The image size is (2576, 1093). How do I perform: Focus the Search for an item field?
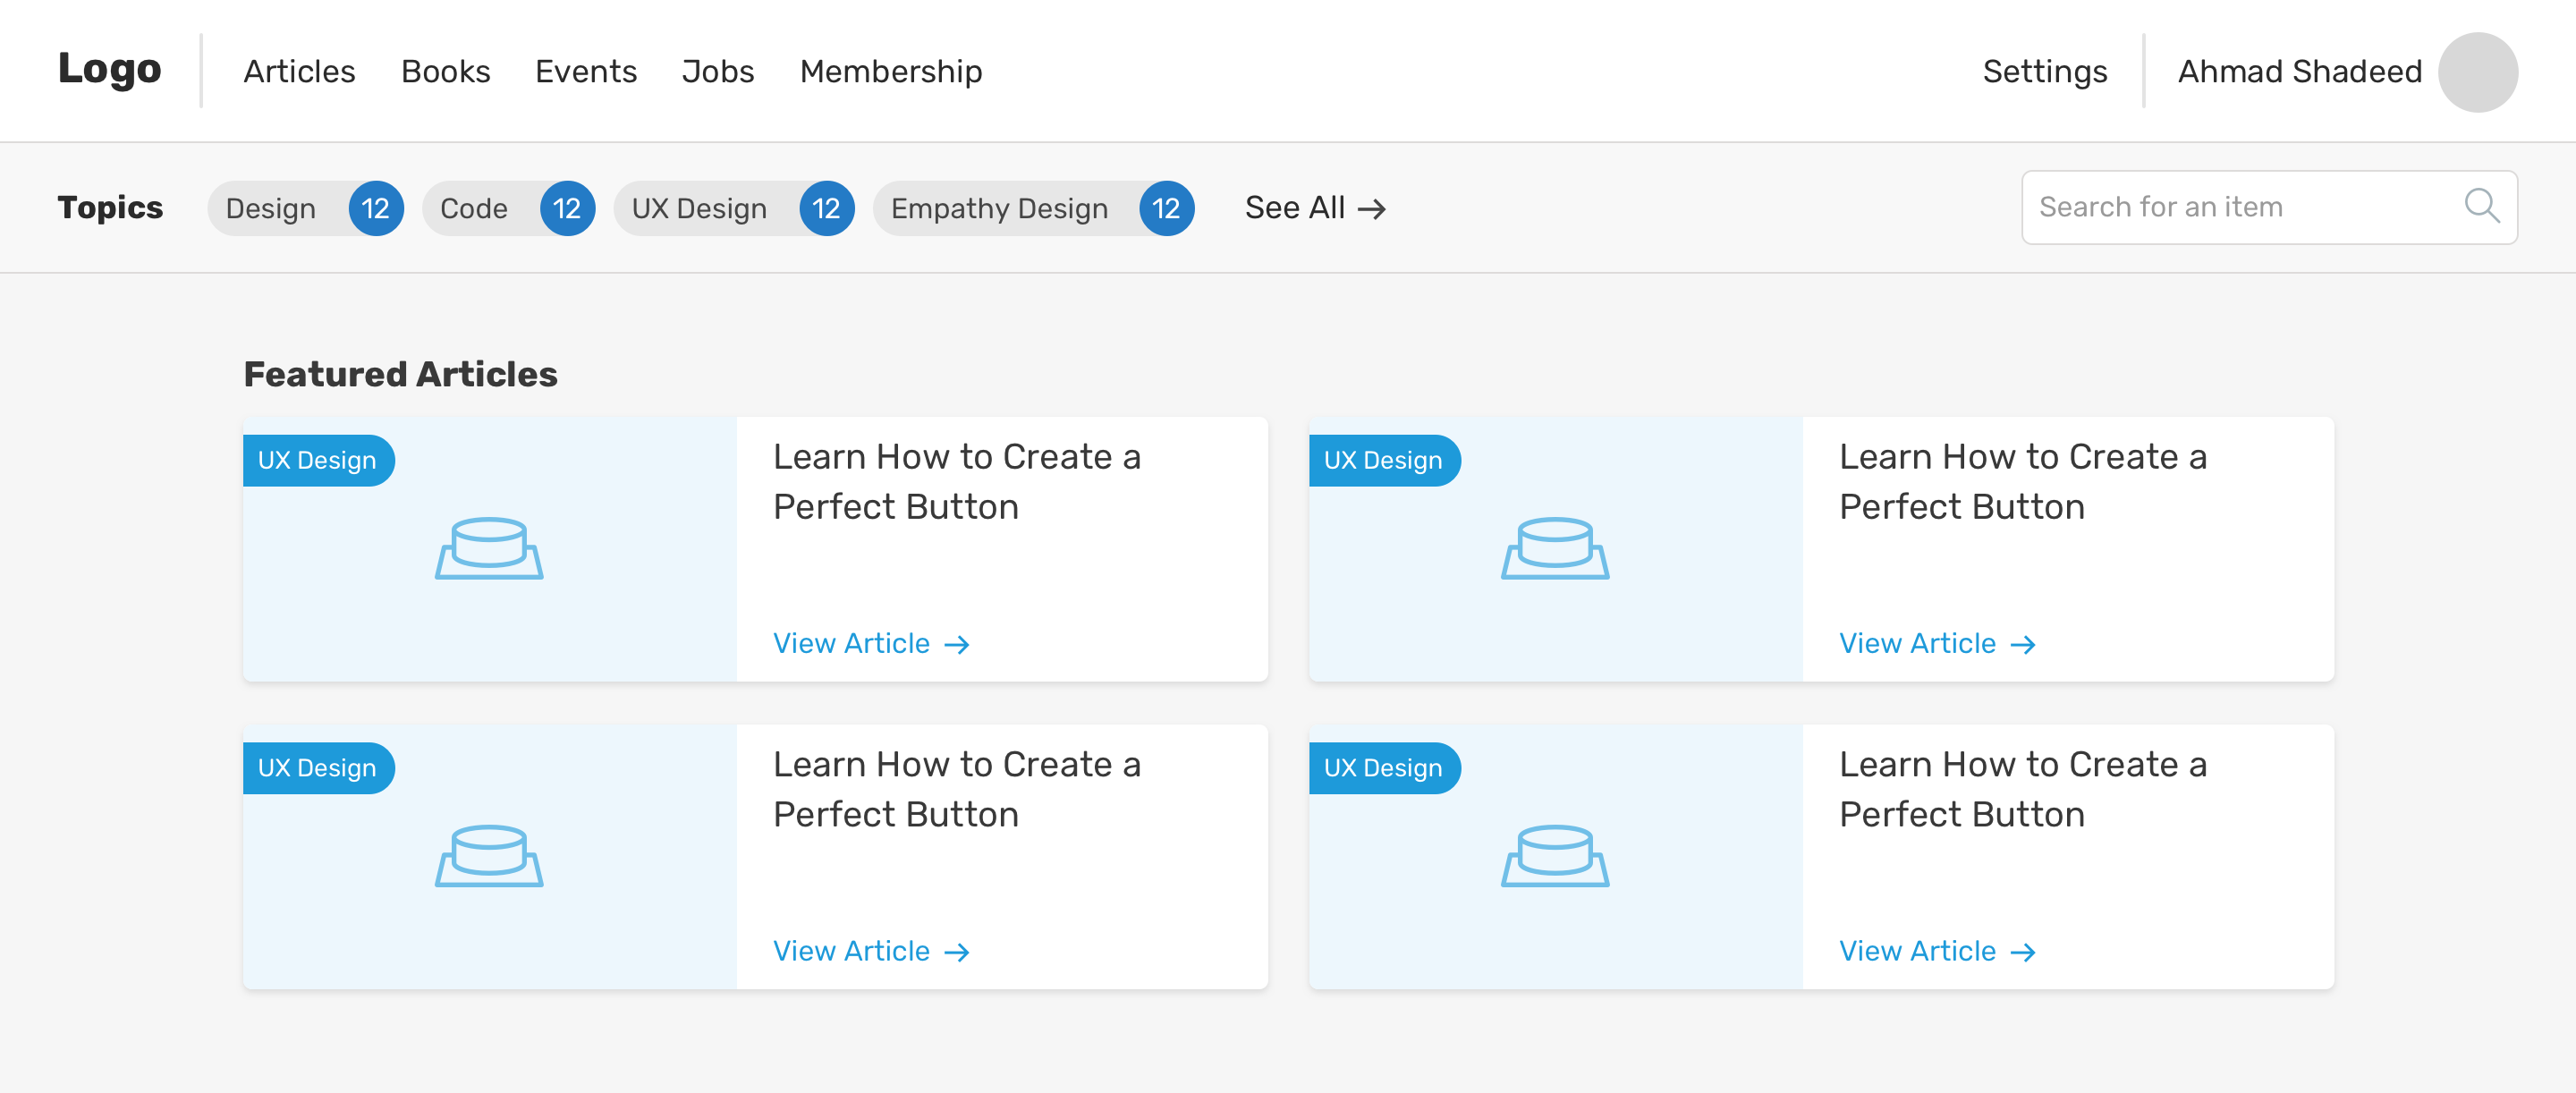2240,207
